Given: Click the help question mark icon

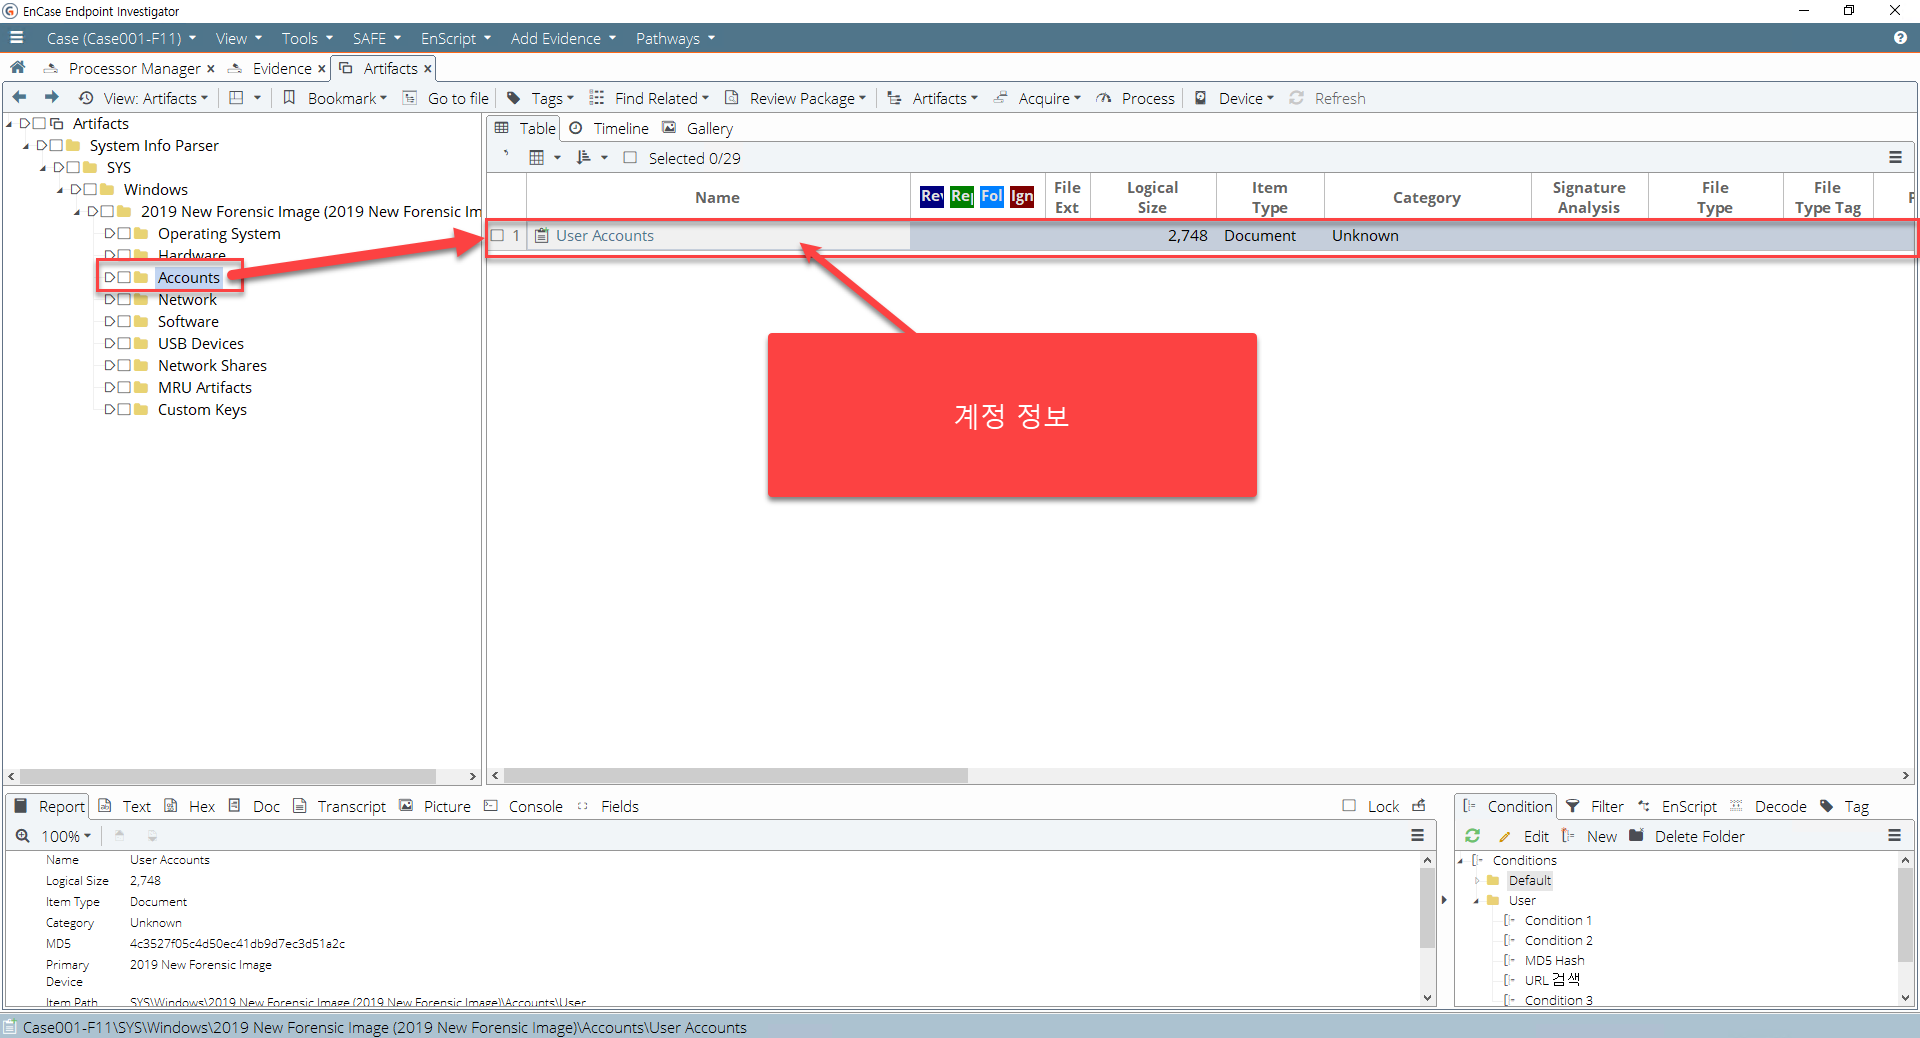Looking at the screenshot, I should click(x=1900, y=38).
